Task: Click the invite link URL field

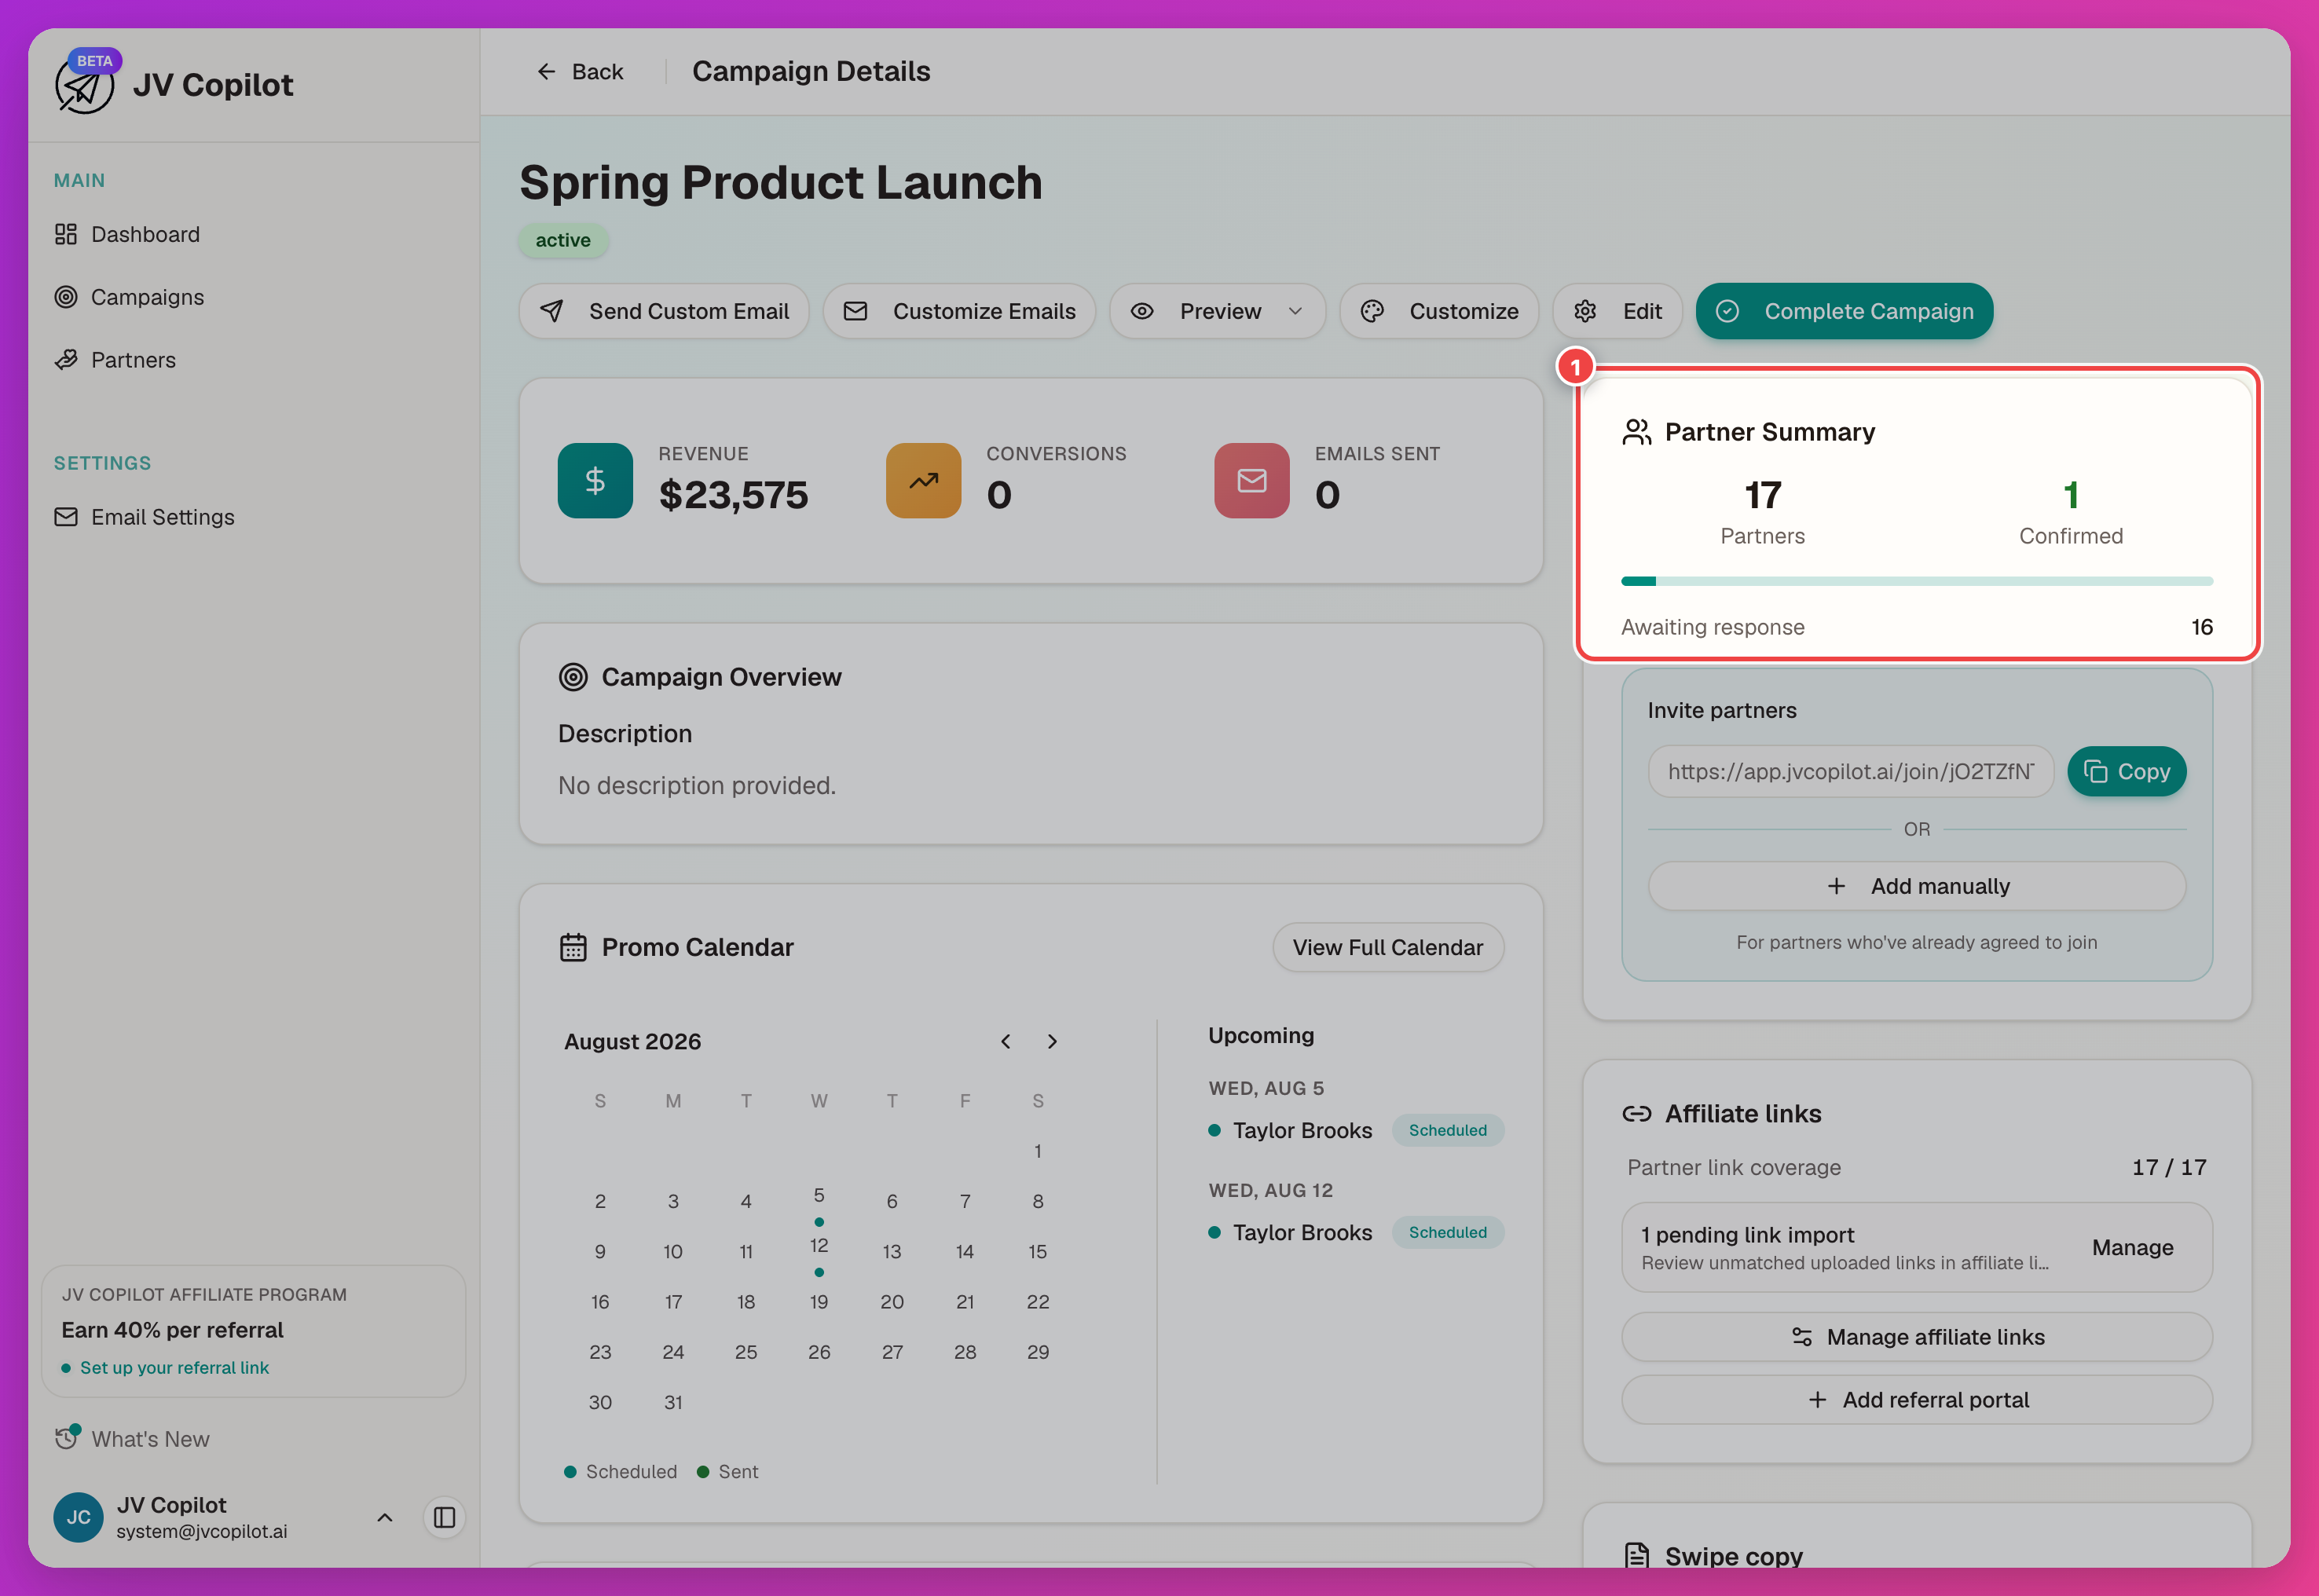Action: 1850,771
